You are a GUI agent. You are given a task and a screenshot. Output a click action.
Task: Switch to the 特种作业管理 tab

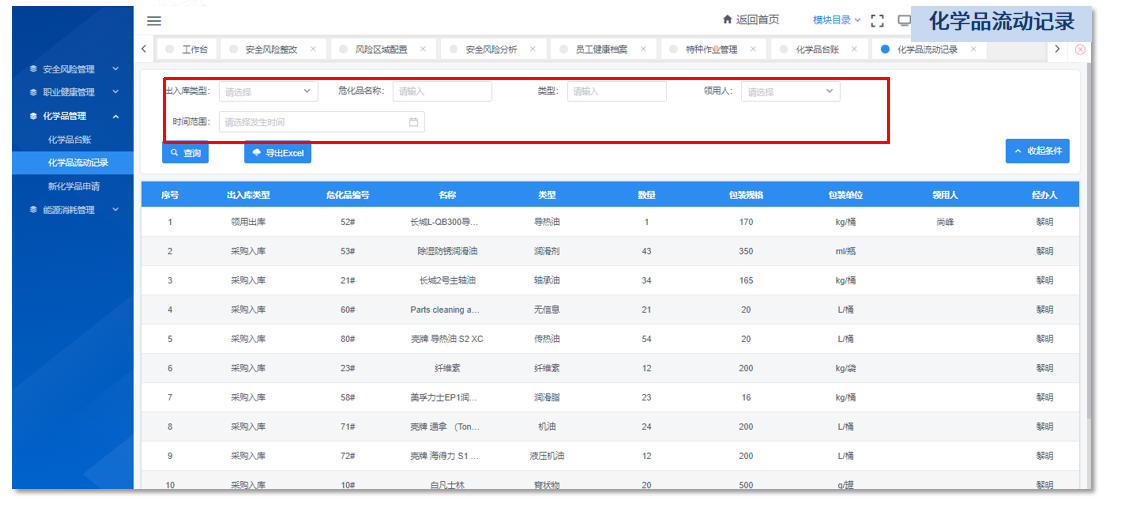click(x=710, y=49)
